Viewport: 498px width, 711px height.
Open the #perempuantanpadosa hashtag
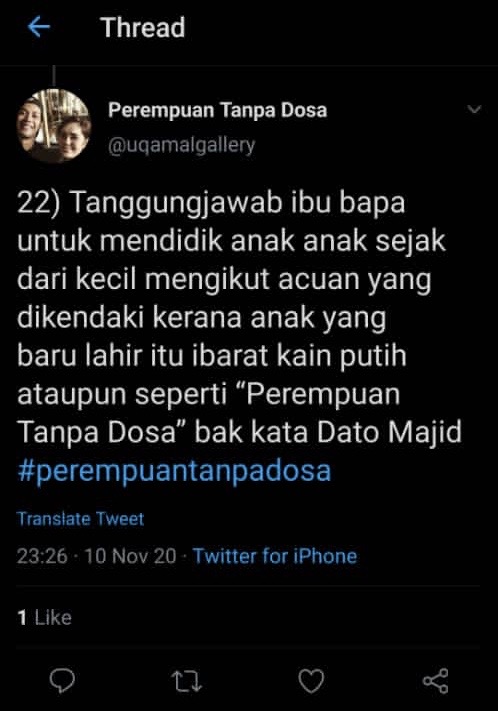tap(174, 471)
